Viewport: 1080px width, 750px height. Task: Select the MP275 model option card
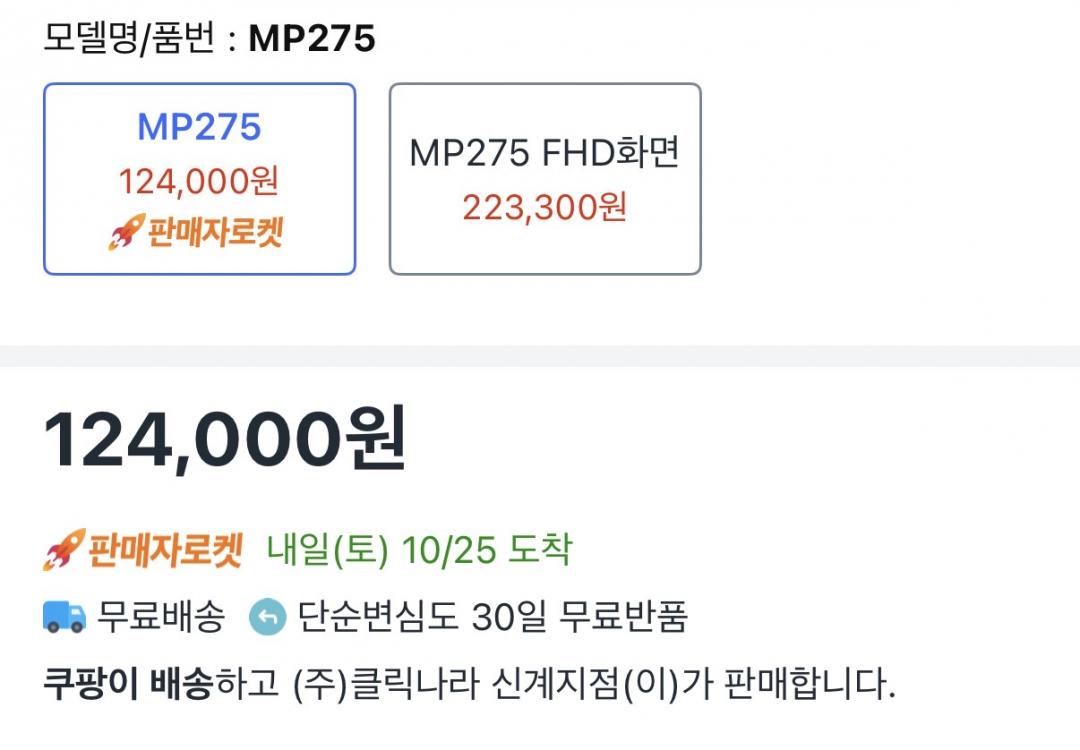[x=199, y=178]
